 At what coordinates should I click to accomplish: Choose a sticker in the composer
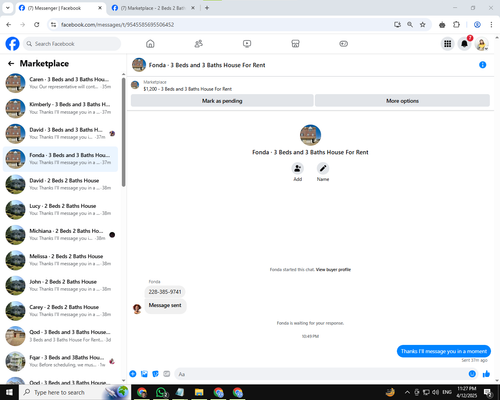click(155, 374)
